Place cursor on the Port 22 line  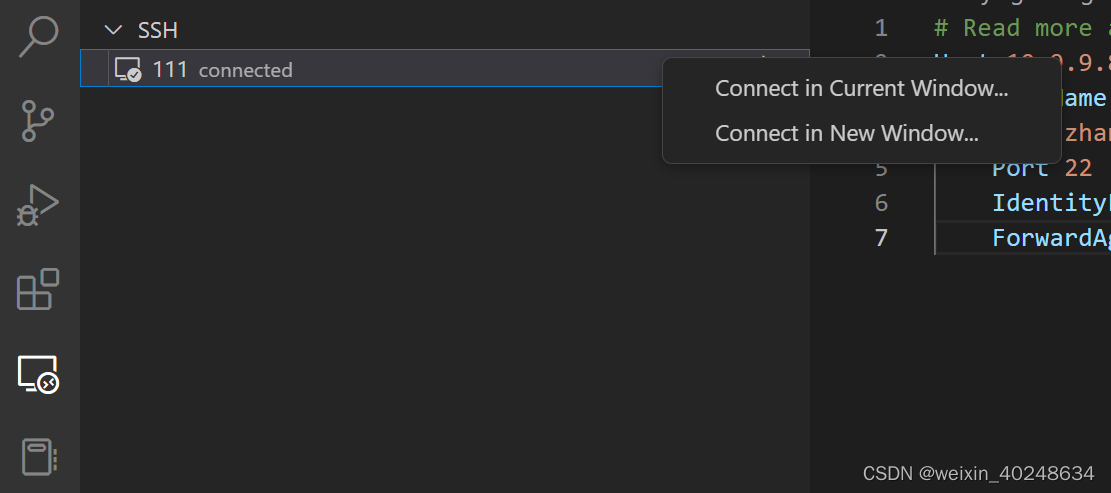[x=1041, y=168]
